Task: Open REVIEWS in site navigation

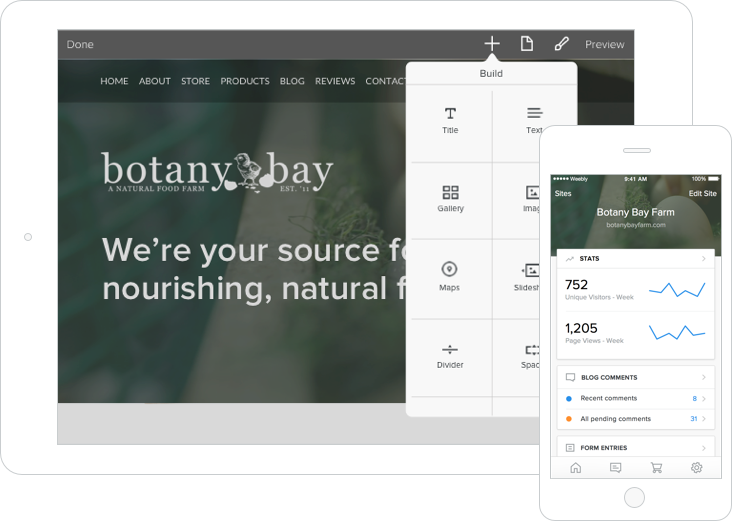Action: tap(335, 81)
